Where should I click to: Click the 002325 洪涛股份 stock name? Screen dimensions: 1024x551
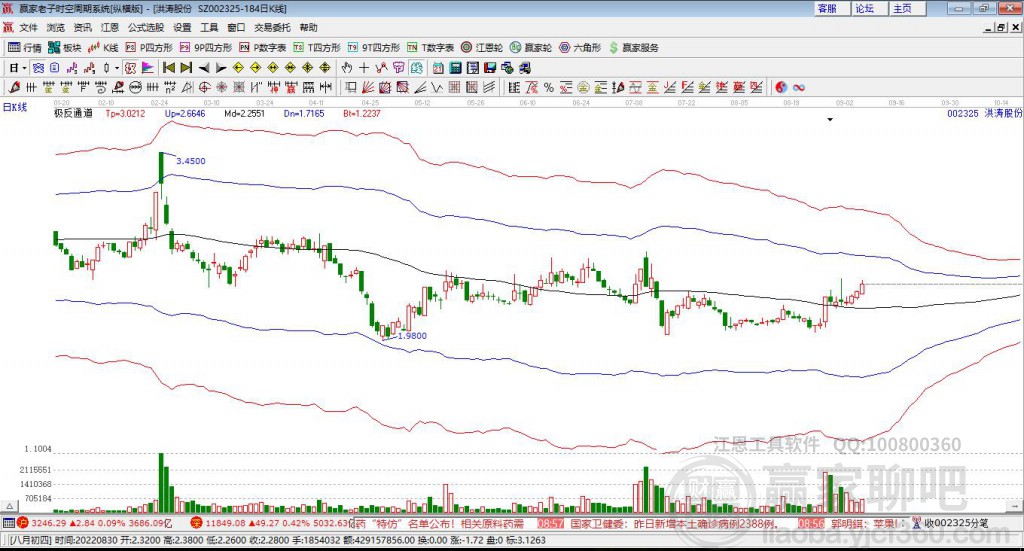point(984,113)
